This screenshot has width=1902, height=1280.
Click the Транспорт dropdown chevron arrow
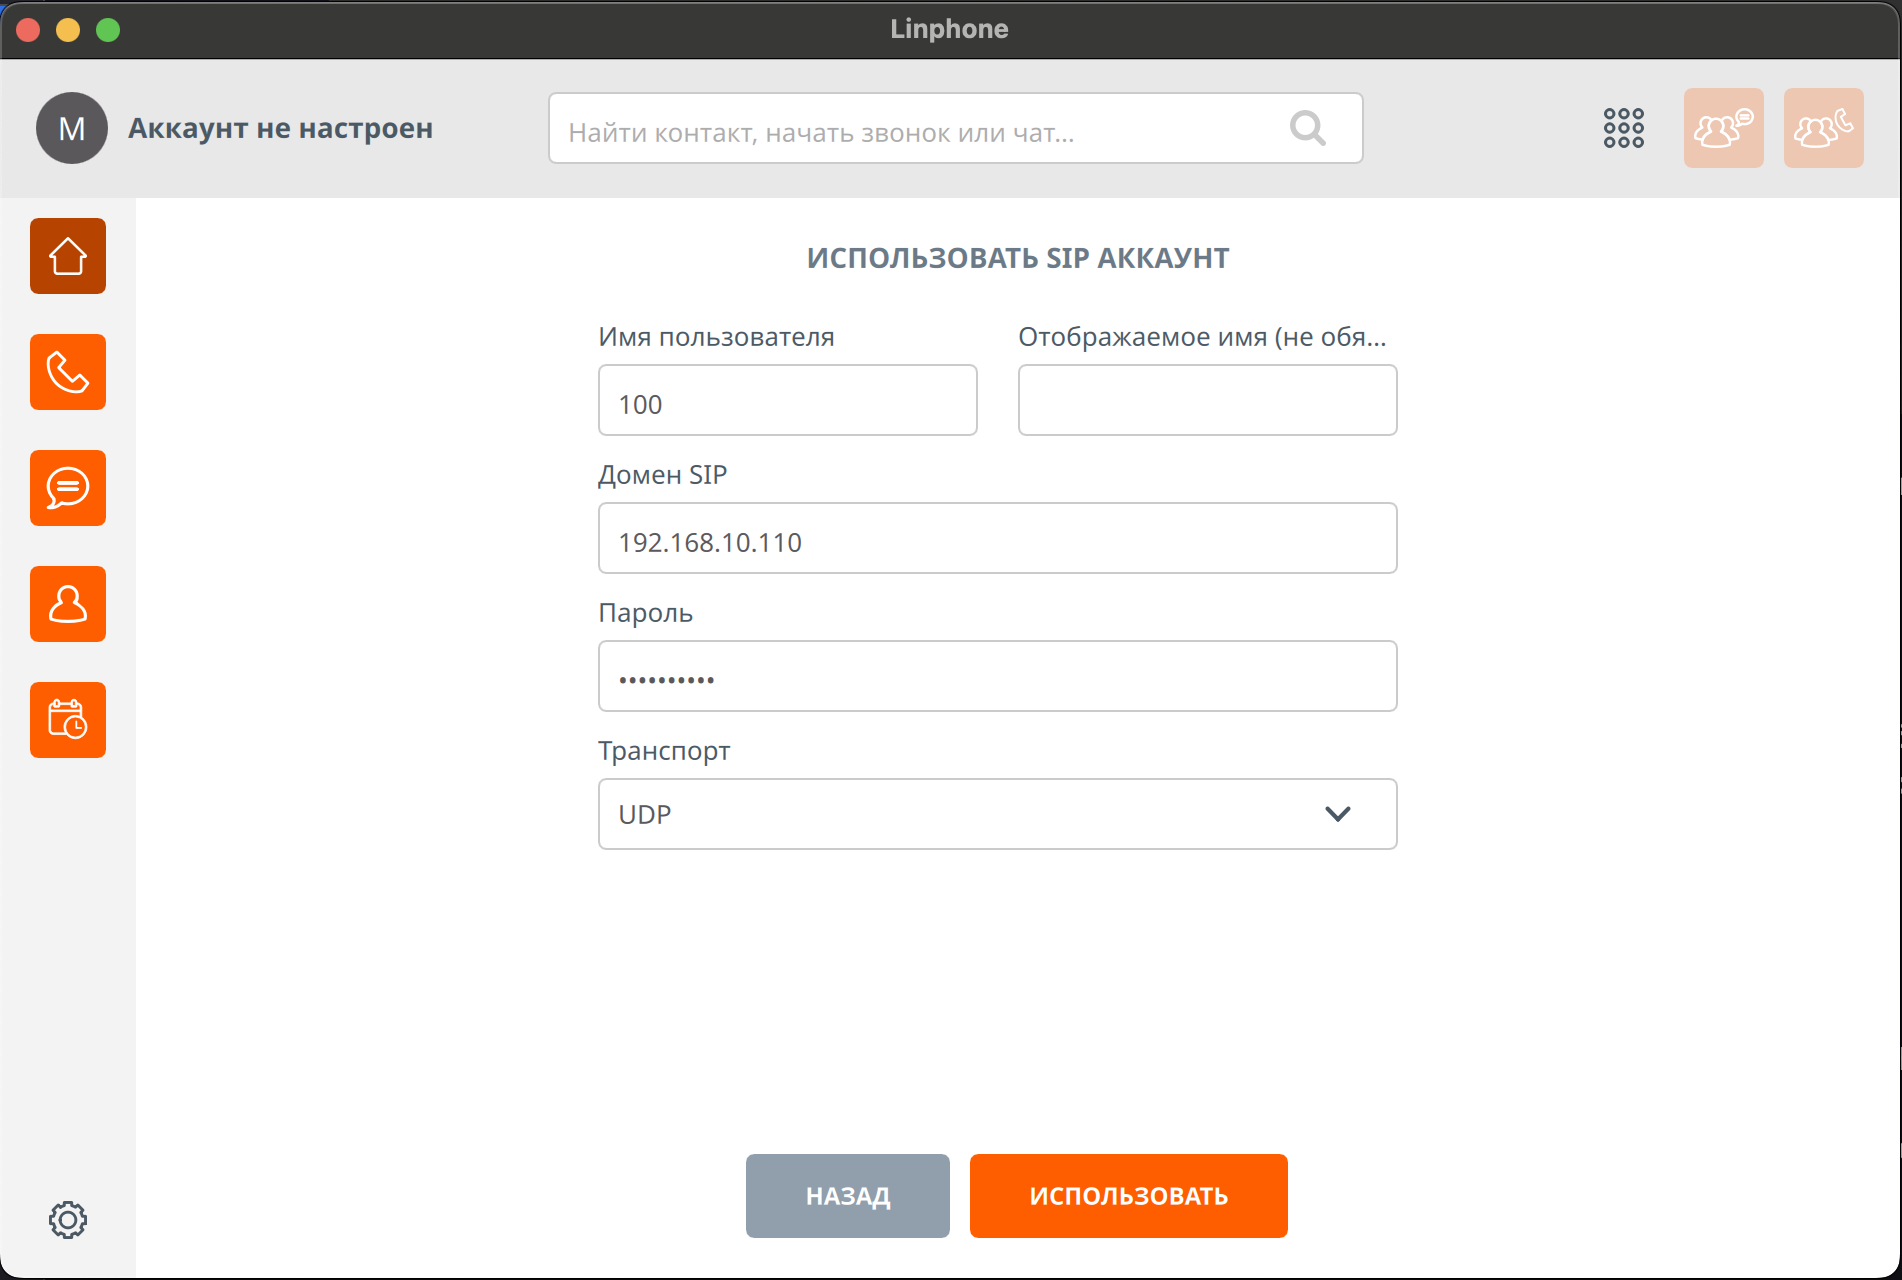[x=1337, y=814]
